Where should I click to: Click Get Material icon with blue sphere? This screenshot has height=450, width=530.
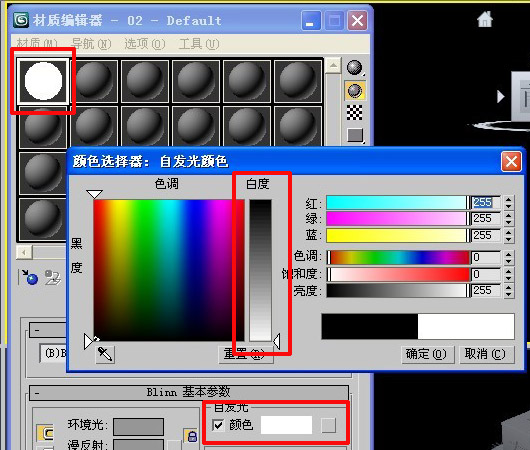pos(30,277)
